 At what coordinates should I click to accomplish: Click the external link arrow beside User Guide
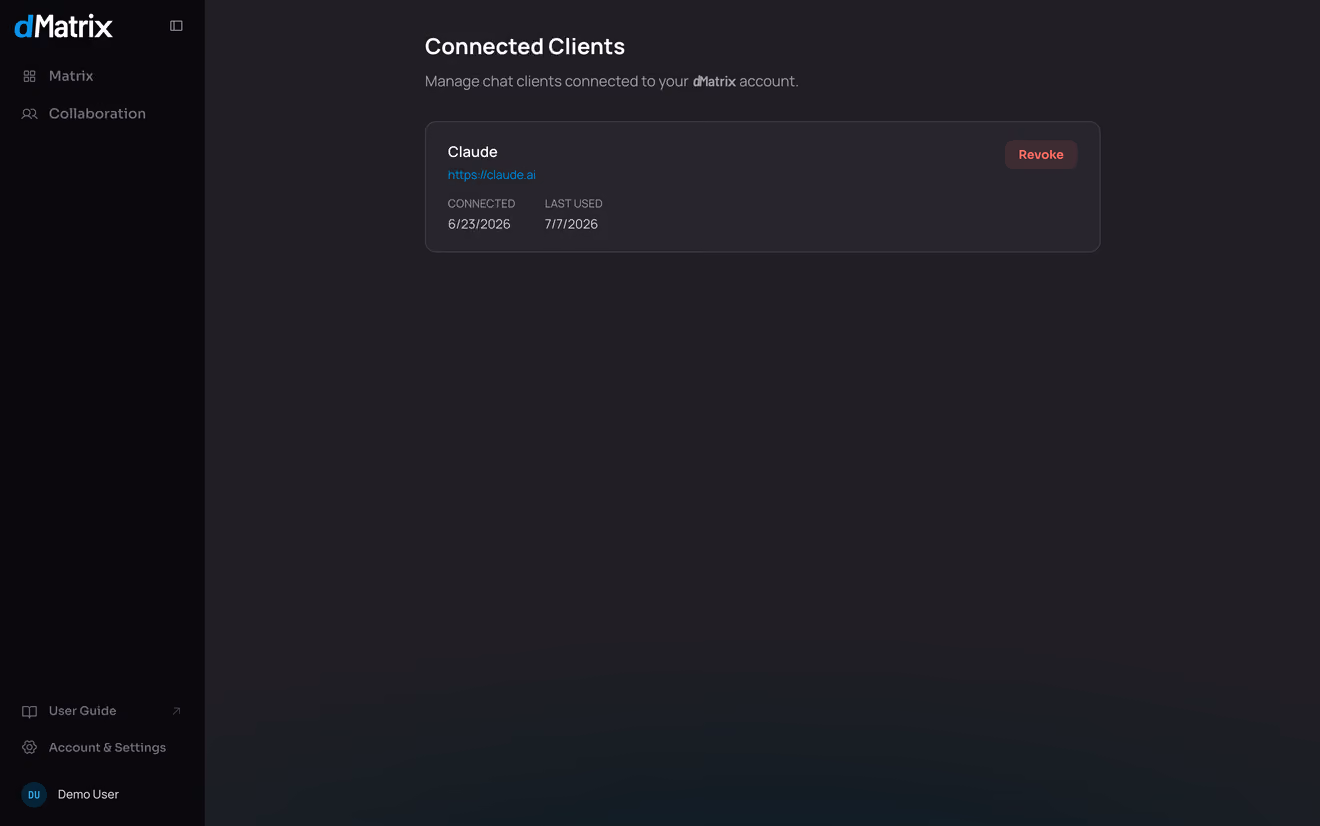[176, 711]
